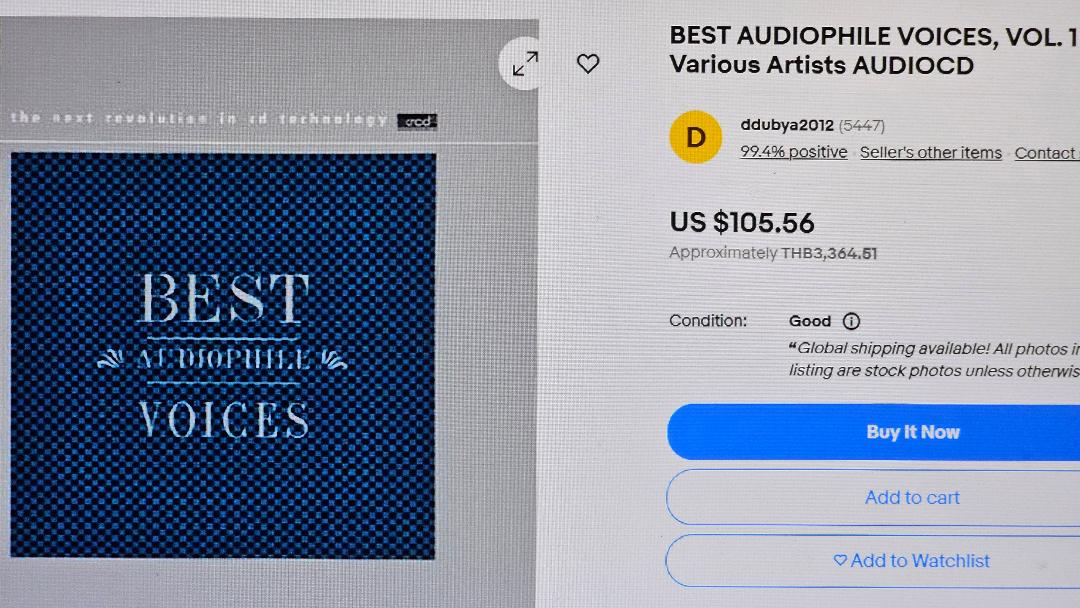The height and width of the screenshot is (608, 1080).
Task: Expand the product image to full view
Action: 523,63
